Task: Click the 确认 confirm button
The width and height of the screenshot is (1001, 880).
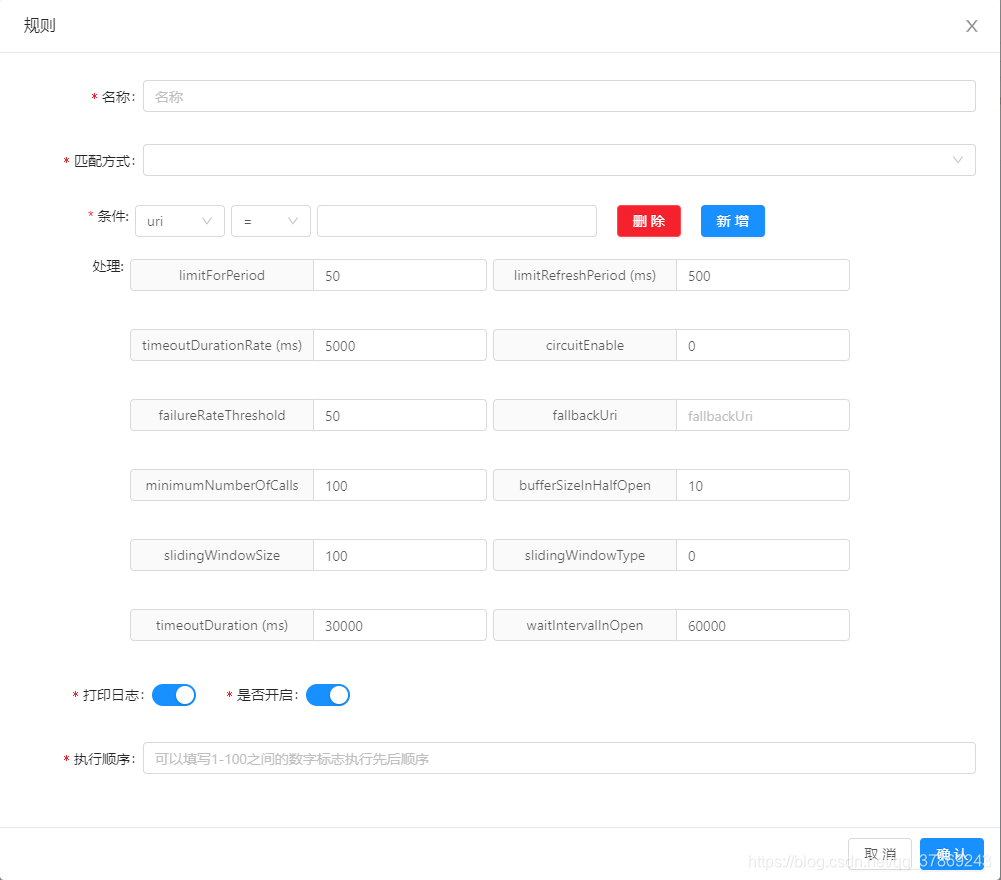Action: [x=951, y=853]
